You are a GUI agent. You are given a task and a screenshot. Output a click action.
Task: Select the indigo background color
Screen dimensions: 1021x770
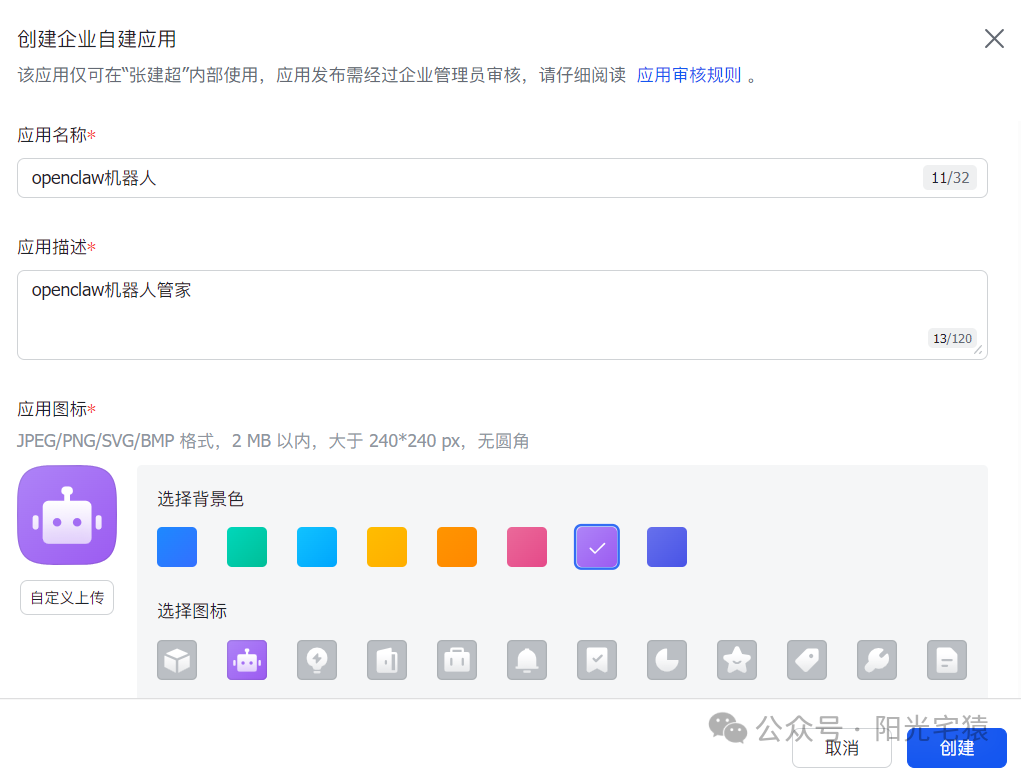[667, 547]
